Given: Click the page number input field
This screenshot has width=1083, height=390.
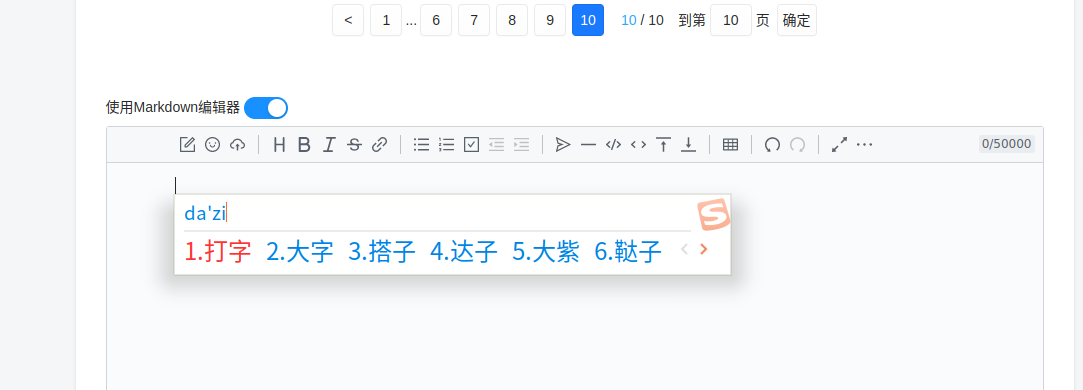Looking at the screenshot, I should tap(731, 20).
